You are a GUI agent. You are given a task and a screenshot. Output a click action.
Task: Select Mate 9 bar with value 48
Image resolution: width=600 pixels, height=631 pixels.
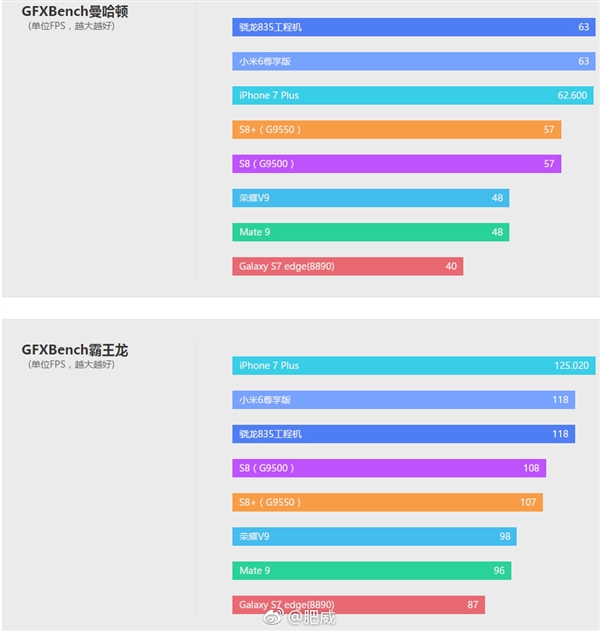click(x=370, y=232)
